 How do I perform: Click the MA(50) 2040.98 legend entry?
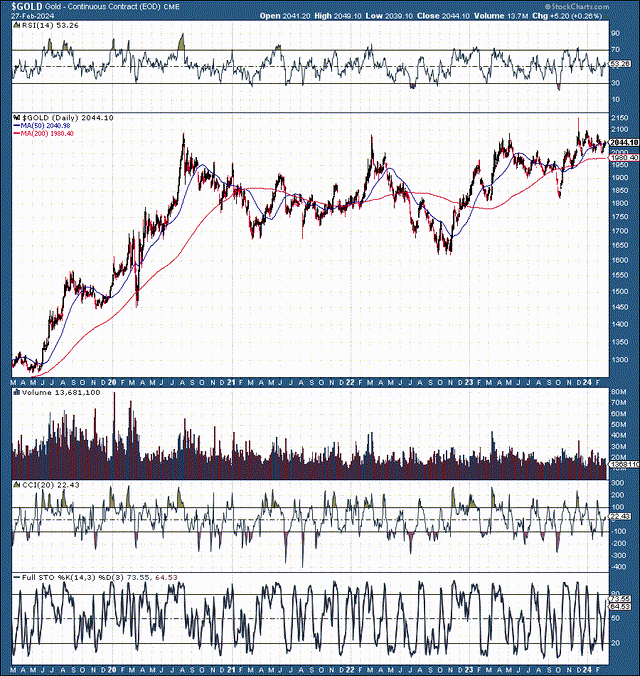click(x=45, y=125)
